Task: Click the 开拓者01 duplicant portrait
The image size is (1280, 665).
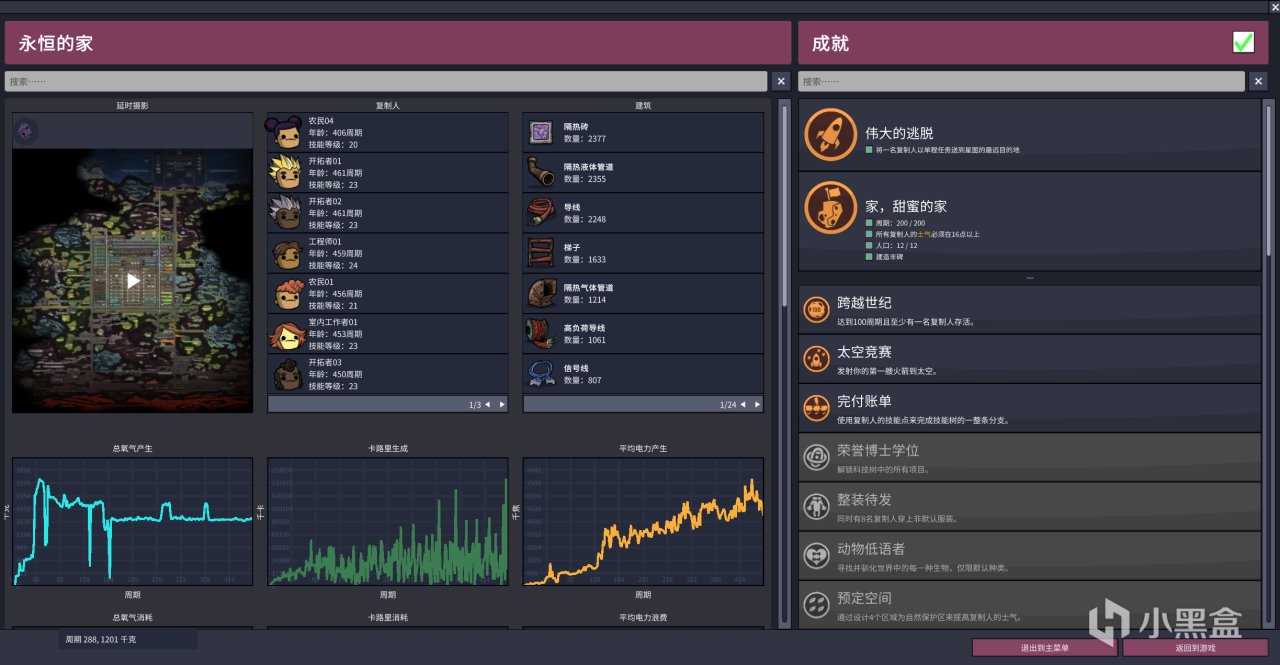Action: click(285, 172)
